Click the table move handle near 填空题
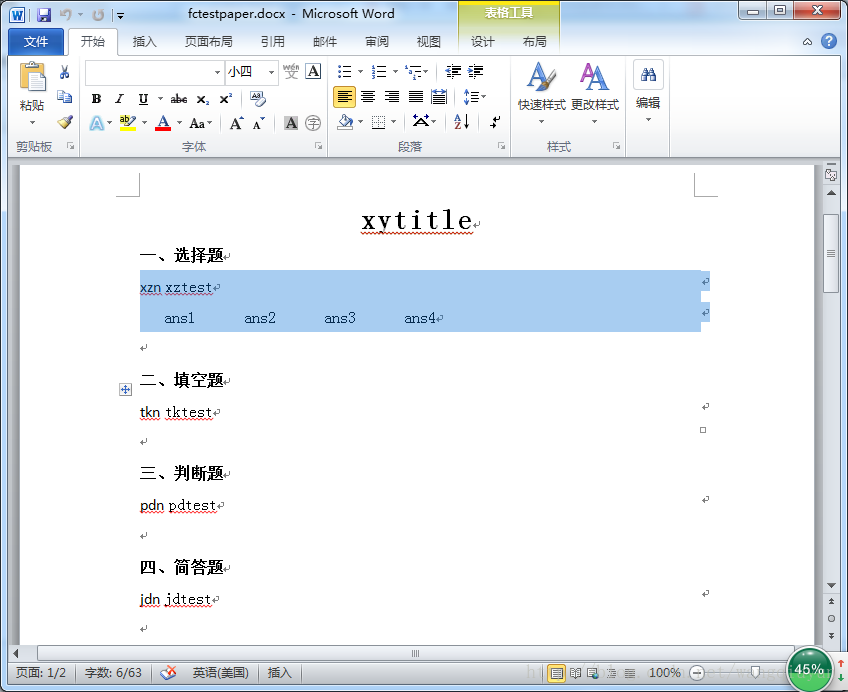This screenshot has width=848, height=692. (x=125, y=389)
